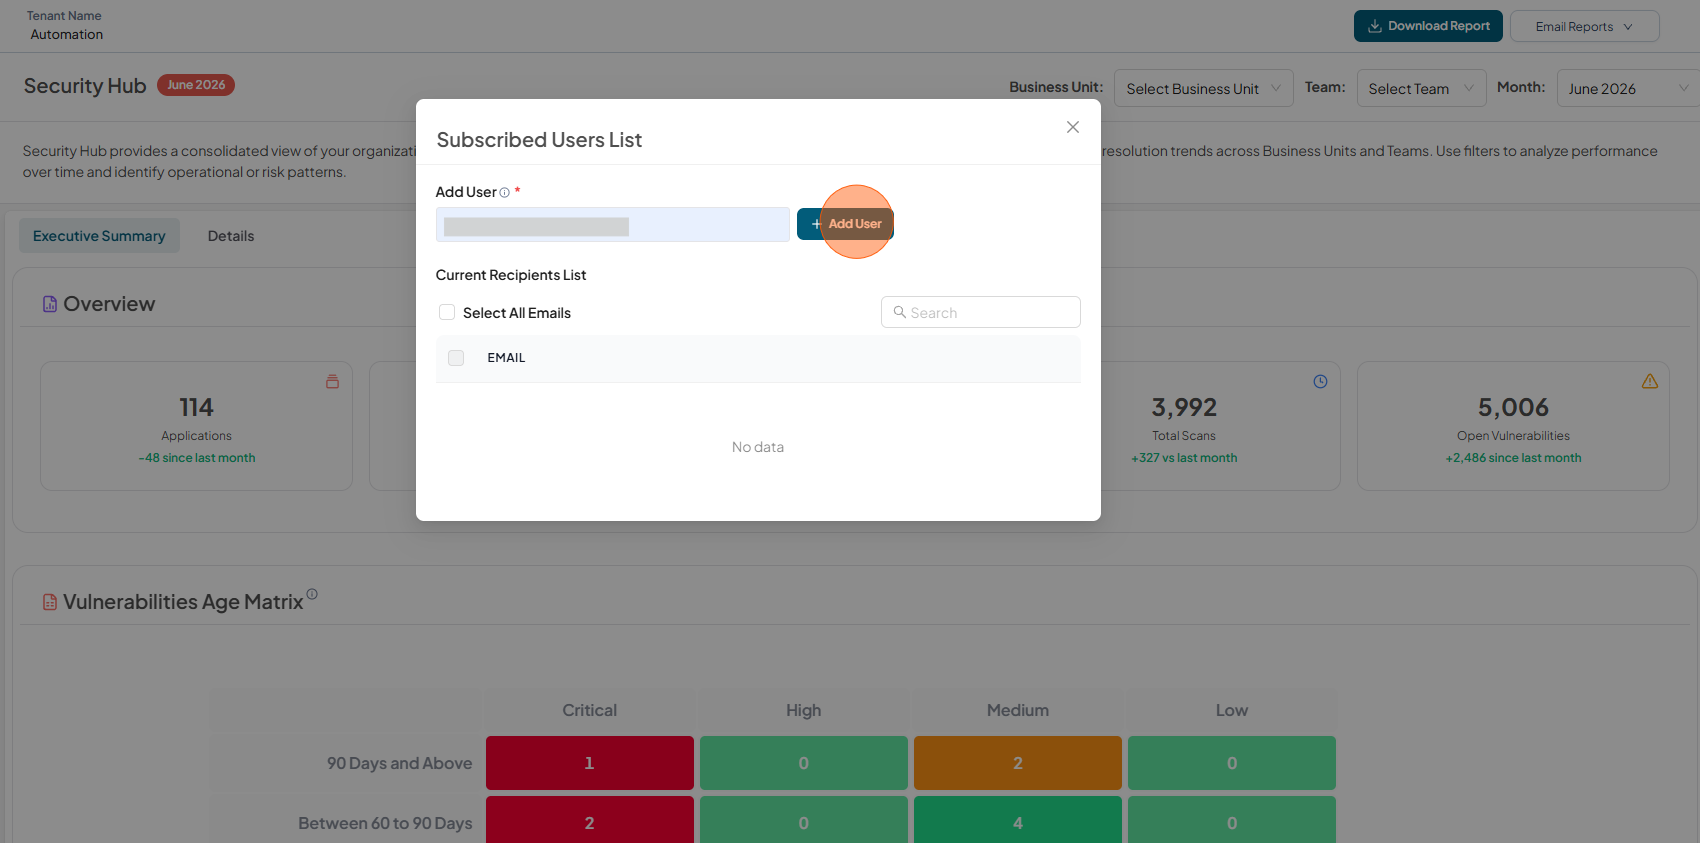Click the Applications card printer icon

(x=332, y=381)
